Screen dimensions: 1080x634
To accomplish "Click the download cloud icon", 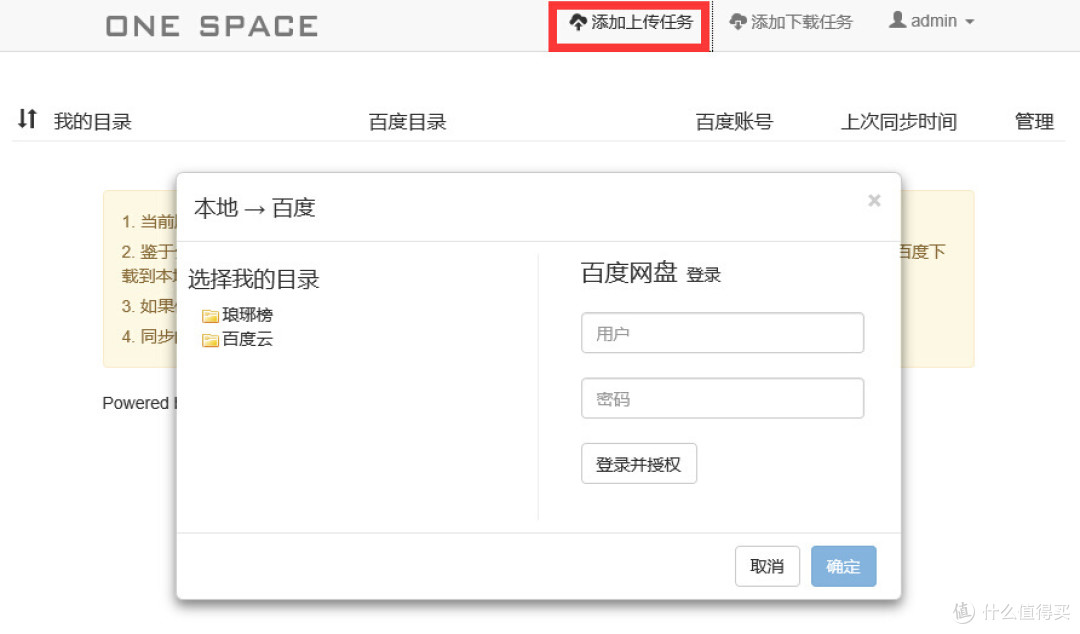I will 738,23.
